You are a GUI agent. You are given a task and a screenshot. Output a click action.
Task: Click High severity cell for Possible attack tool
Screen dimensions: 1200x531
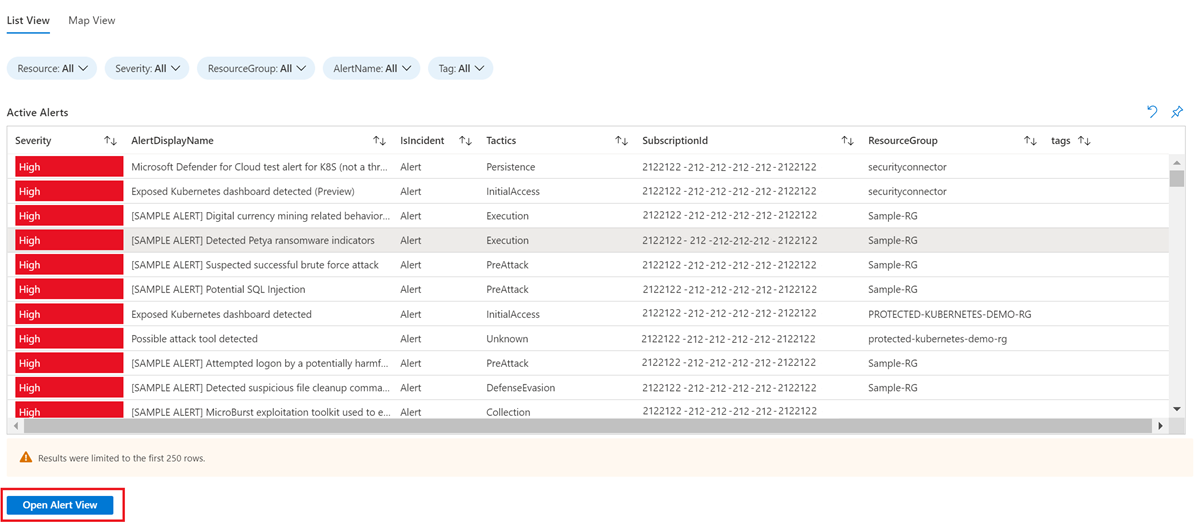[x=67, y=339]
